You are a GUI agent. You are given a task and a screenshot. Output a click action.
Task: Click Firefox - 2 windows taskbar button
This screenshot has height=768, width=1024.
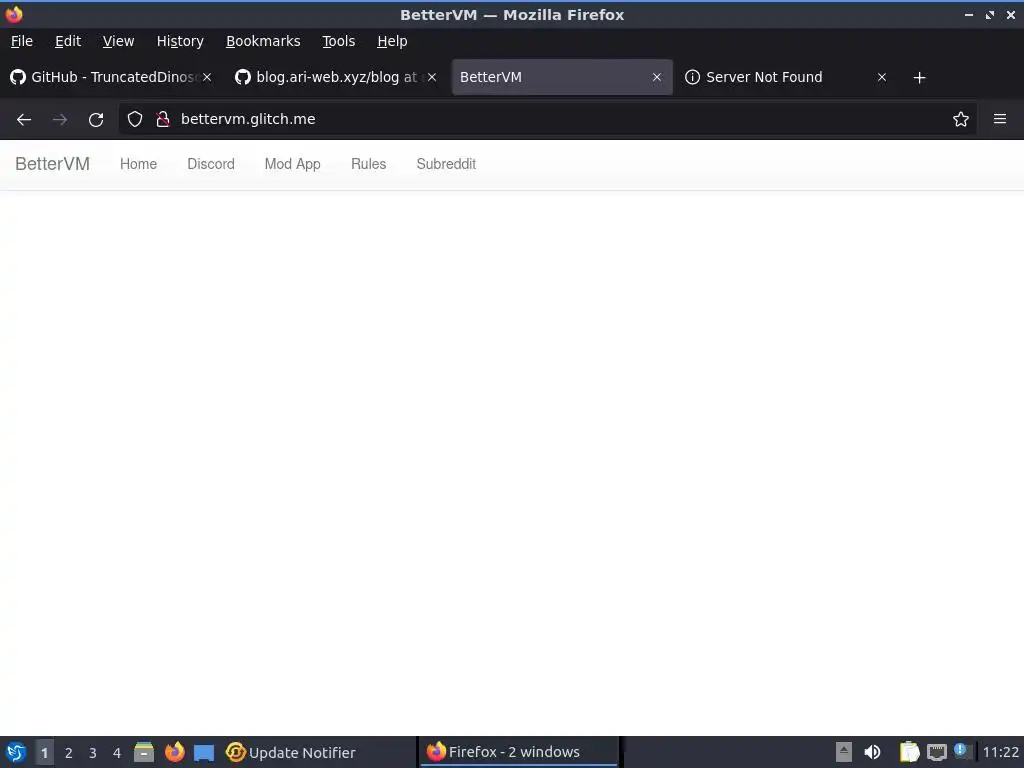coord(518,752)
